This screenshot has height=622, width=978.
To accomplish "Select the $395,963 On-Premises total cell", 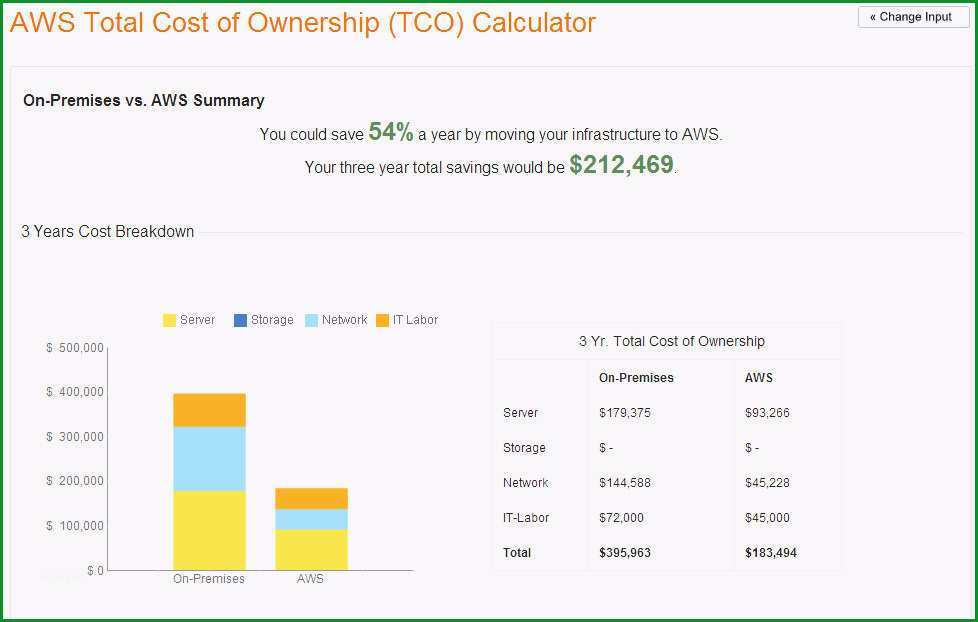I will coord(624,552).
